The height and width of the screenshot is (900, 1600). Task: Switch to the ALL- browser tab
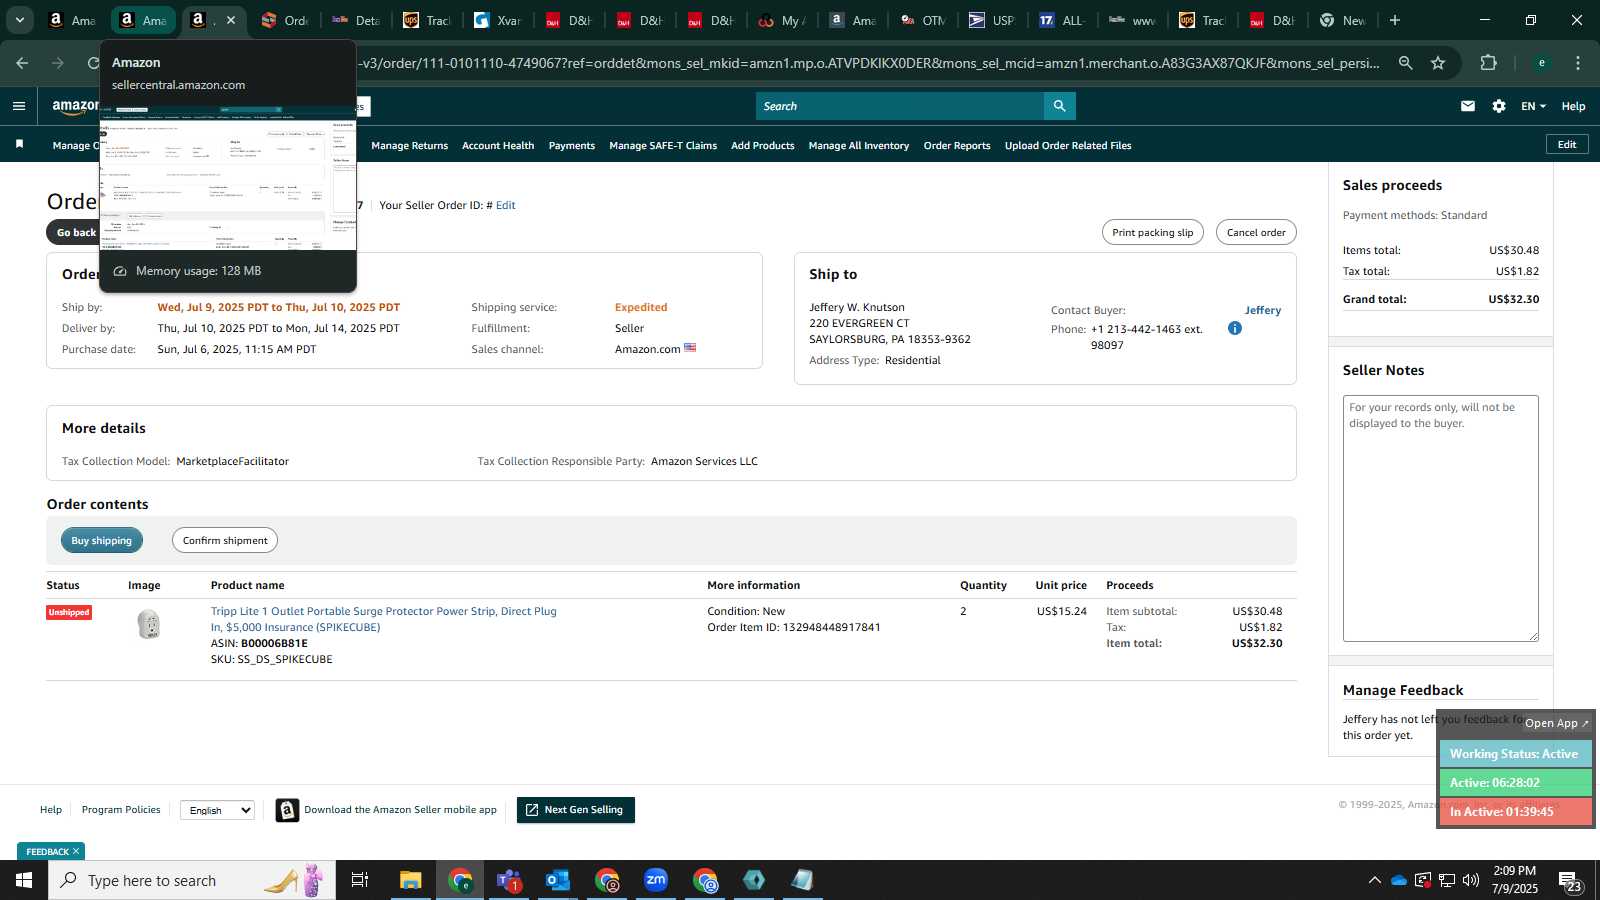[1062, 20]
